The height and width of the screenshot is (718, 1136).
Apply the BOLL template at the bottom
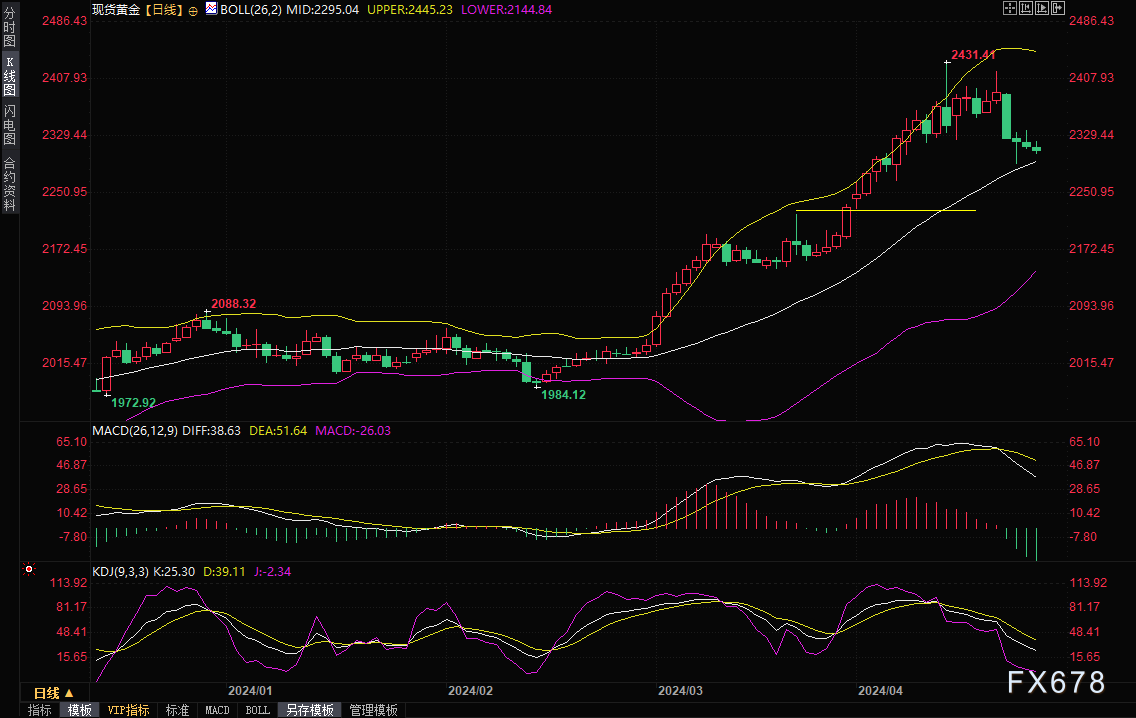[x=257, y=710]
